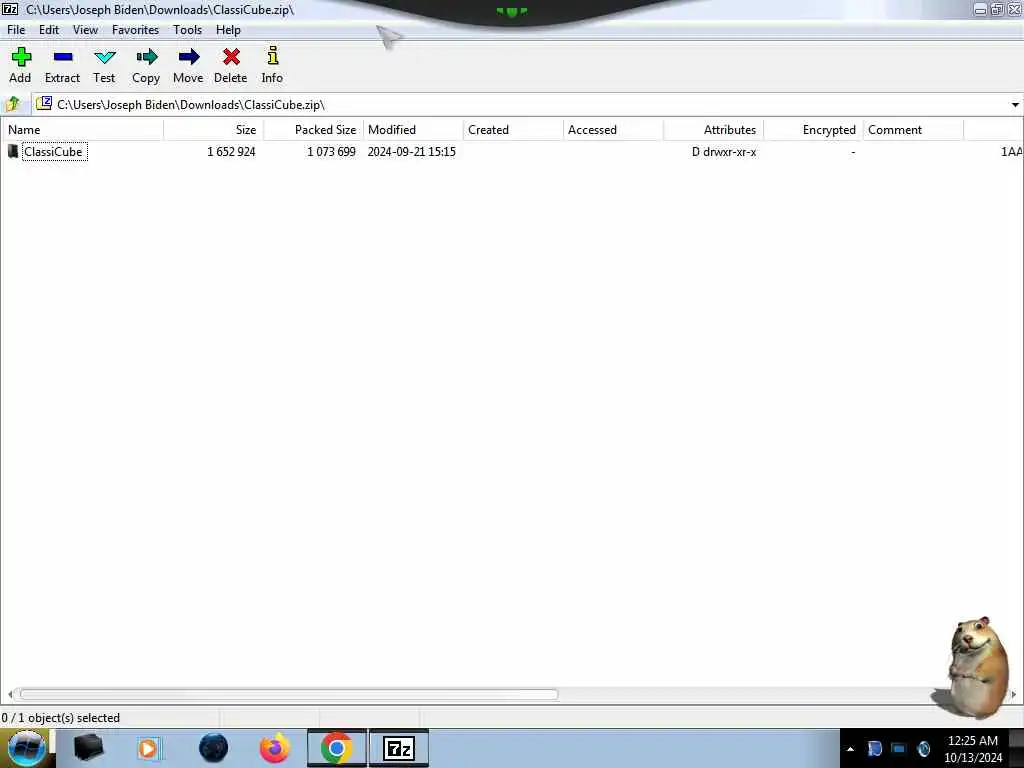This screenshot has width=1024, height=768.
Task: Open the dark globe taskbar icon
Action: 214,748
